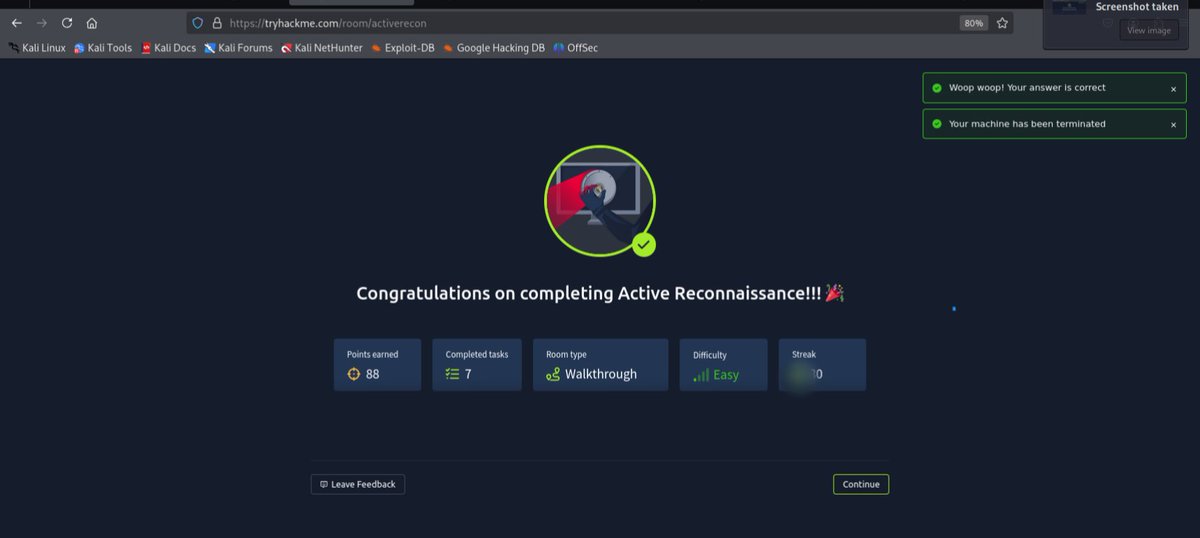This screenshot has width=1200, height=538.
Task: Open OffSec bookmark
Action: click(576, 47)
